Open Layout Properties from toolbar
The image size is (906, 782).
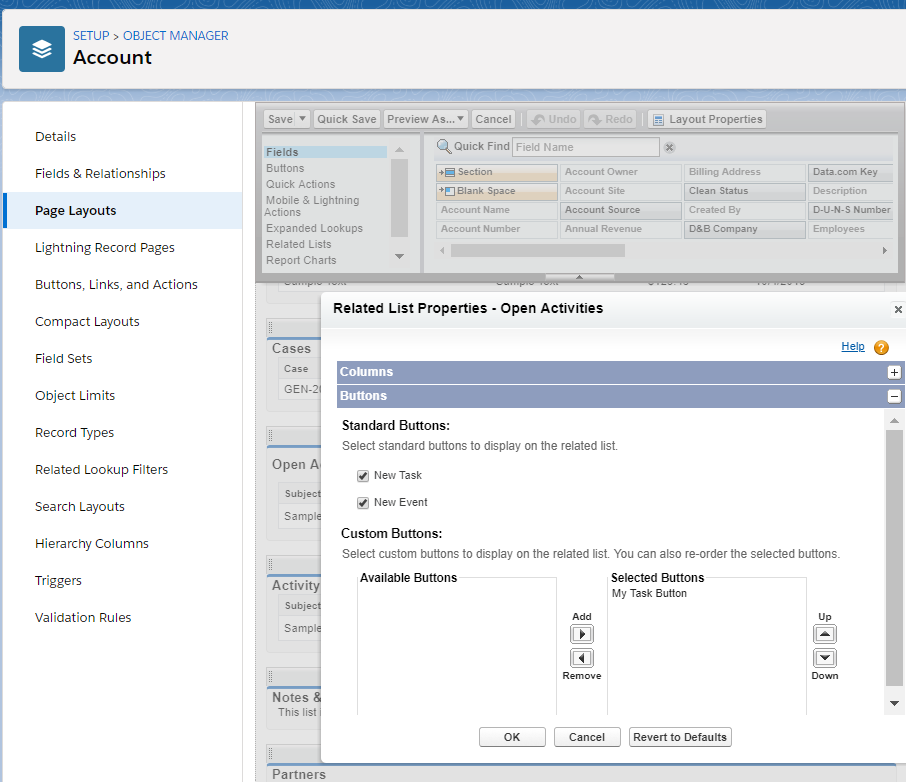point(706,119)
